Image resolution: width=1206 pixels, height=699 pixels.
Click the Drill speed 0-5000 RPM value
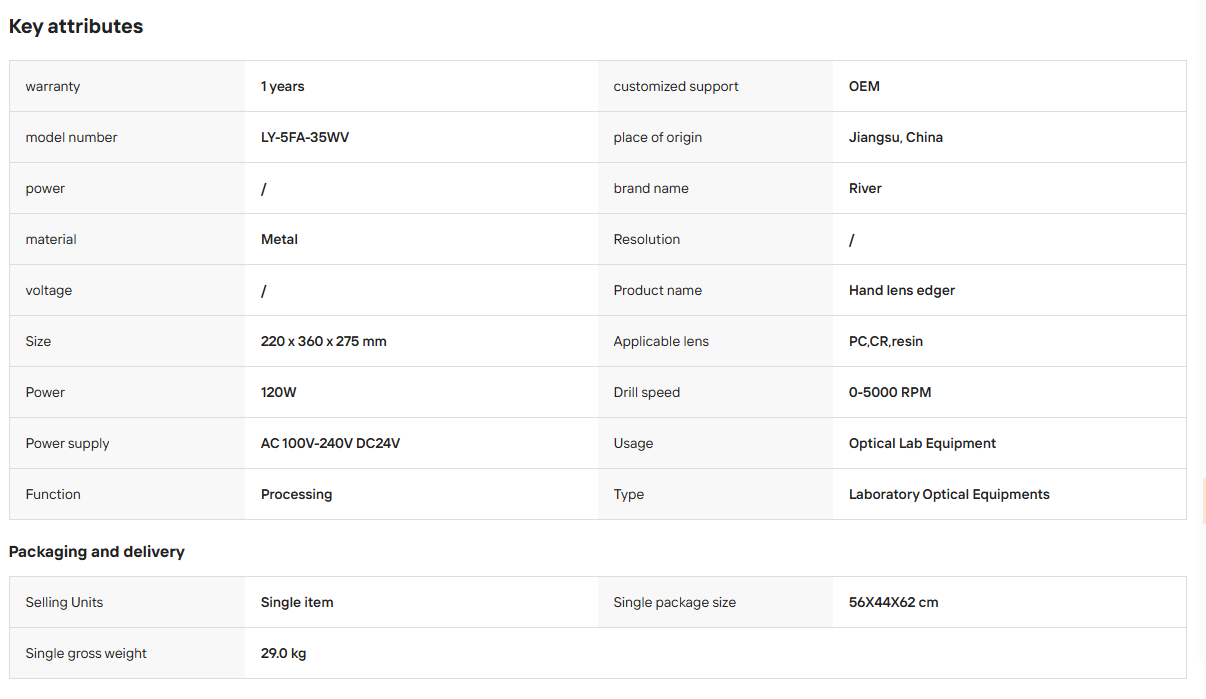(x=890, y=392)
